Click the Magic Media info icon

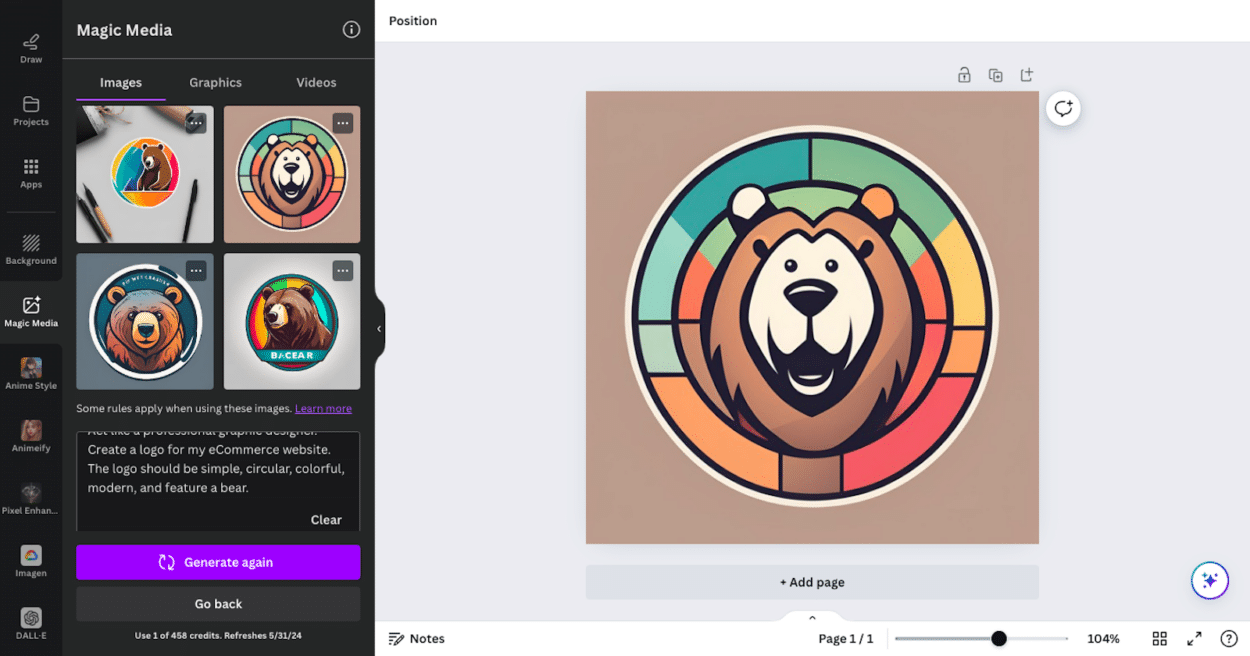(351, 30)
